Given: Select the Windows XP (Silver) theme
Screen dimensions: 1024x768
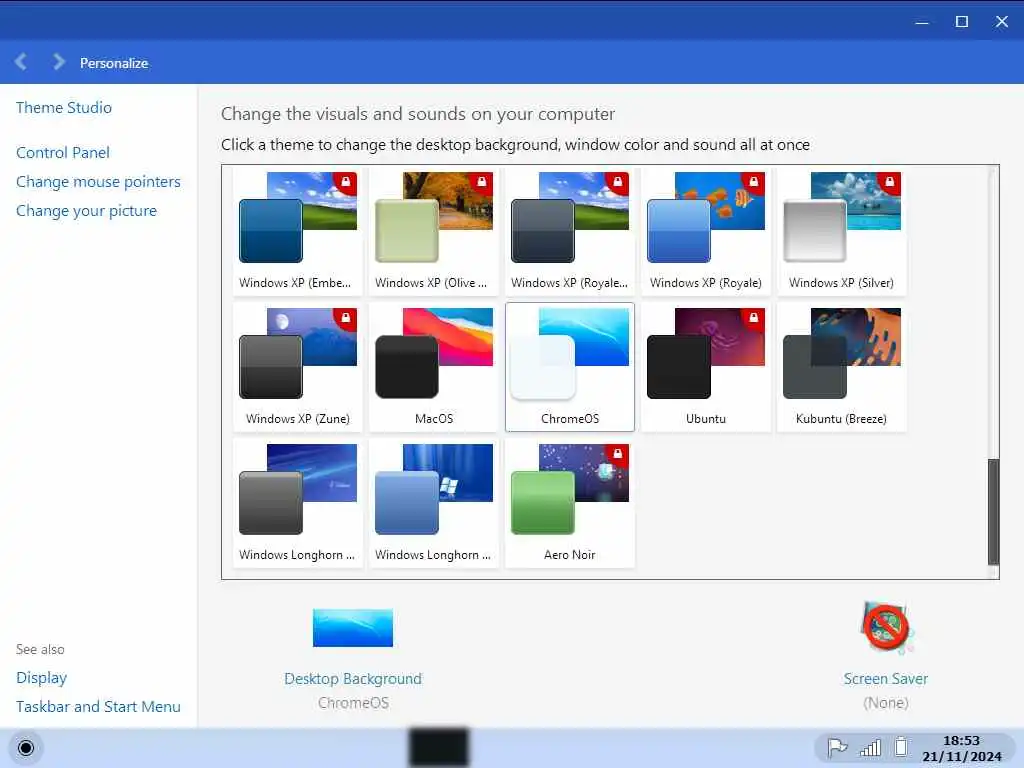Looking at the screenshot, I should [841, 231].
